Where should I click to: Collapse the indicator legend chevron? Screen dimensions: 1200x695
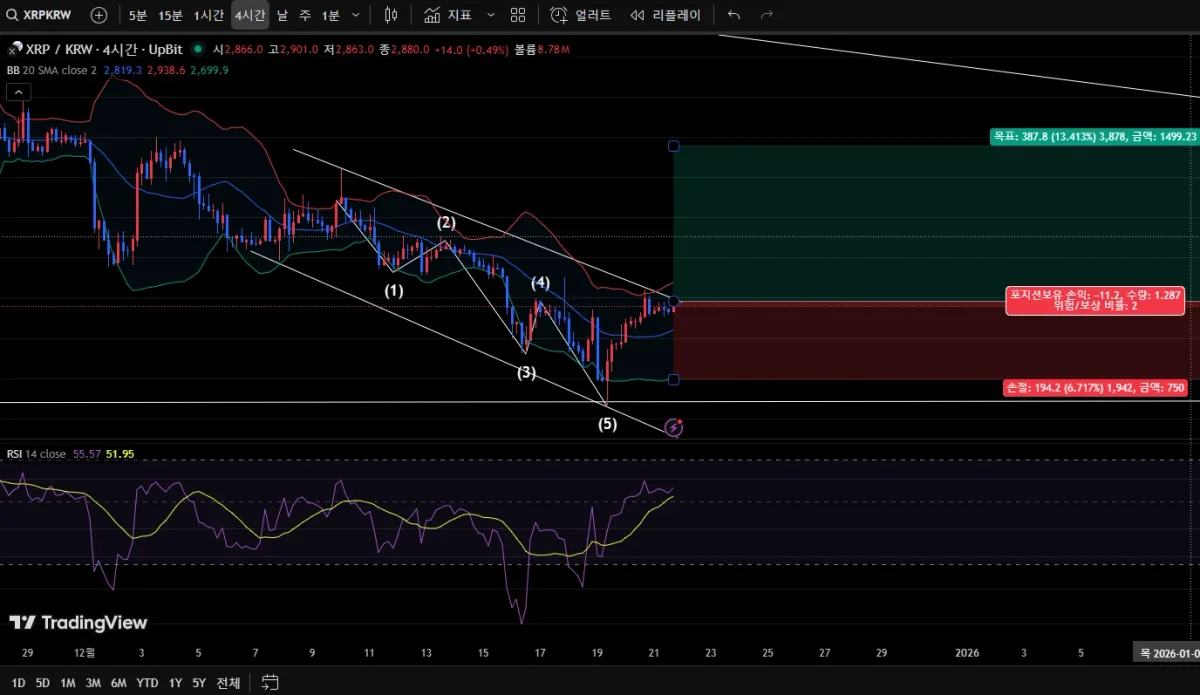pos(18,92)
